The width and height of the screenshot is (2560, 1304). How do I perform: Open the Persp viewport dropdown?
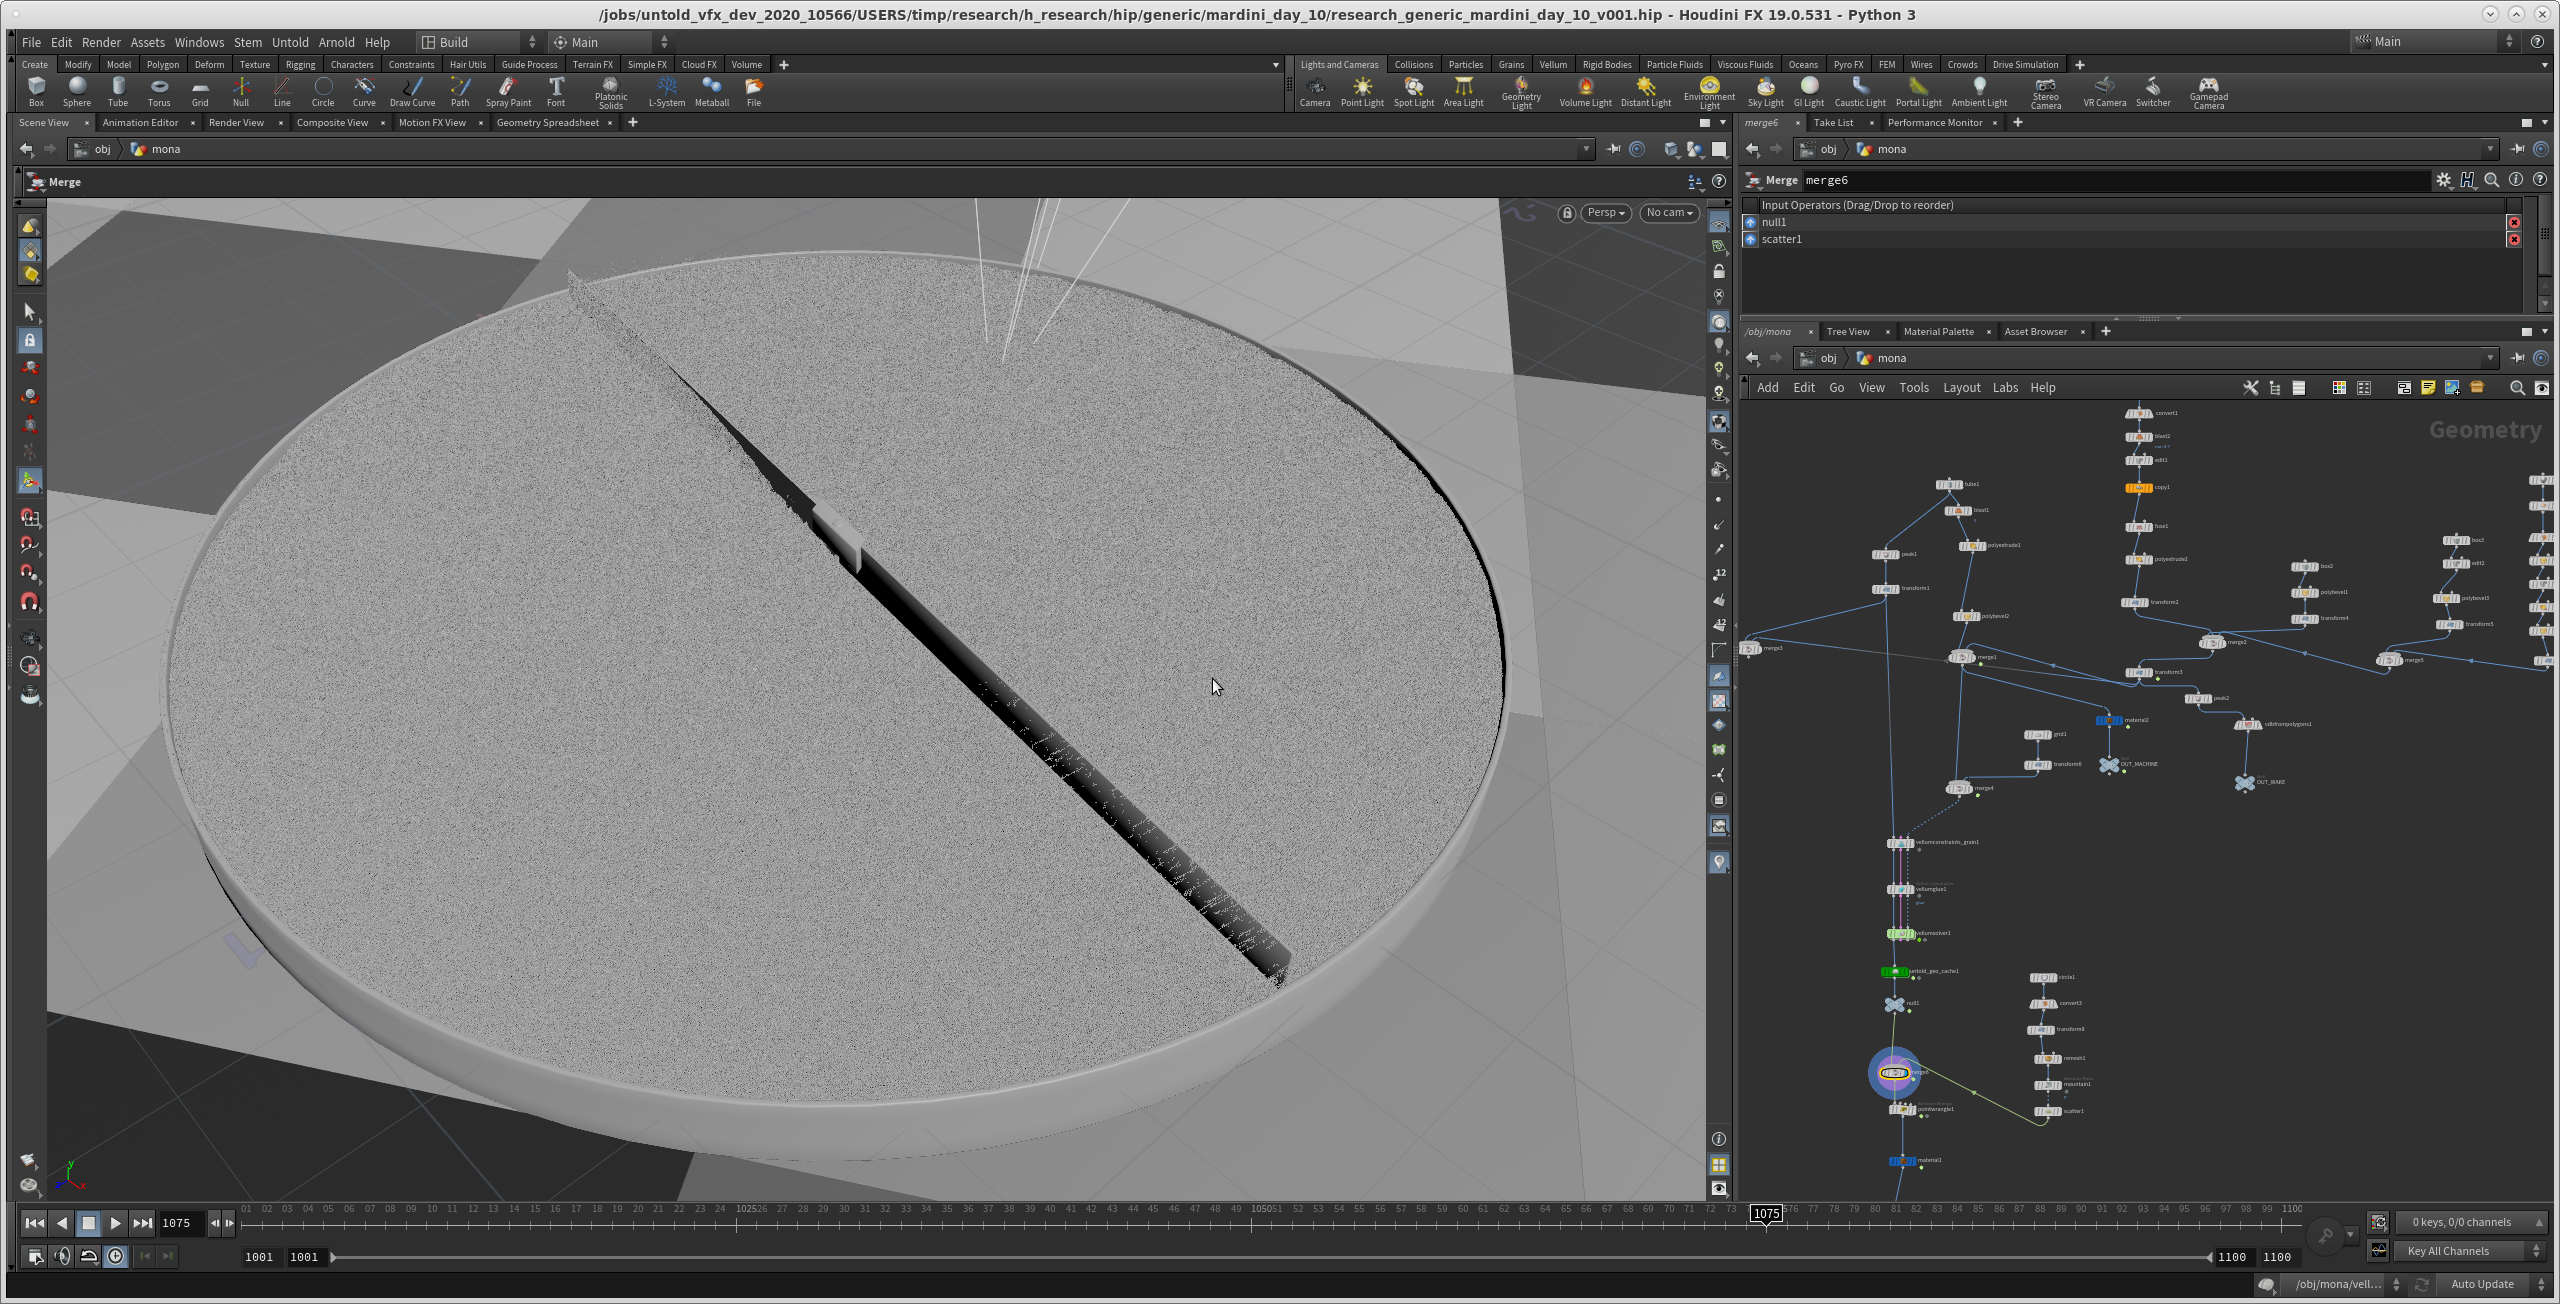pos(1606,213)
